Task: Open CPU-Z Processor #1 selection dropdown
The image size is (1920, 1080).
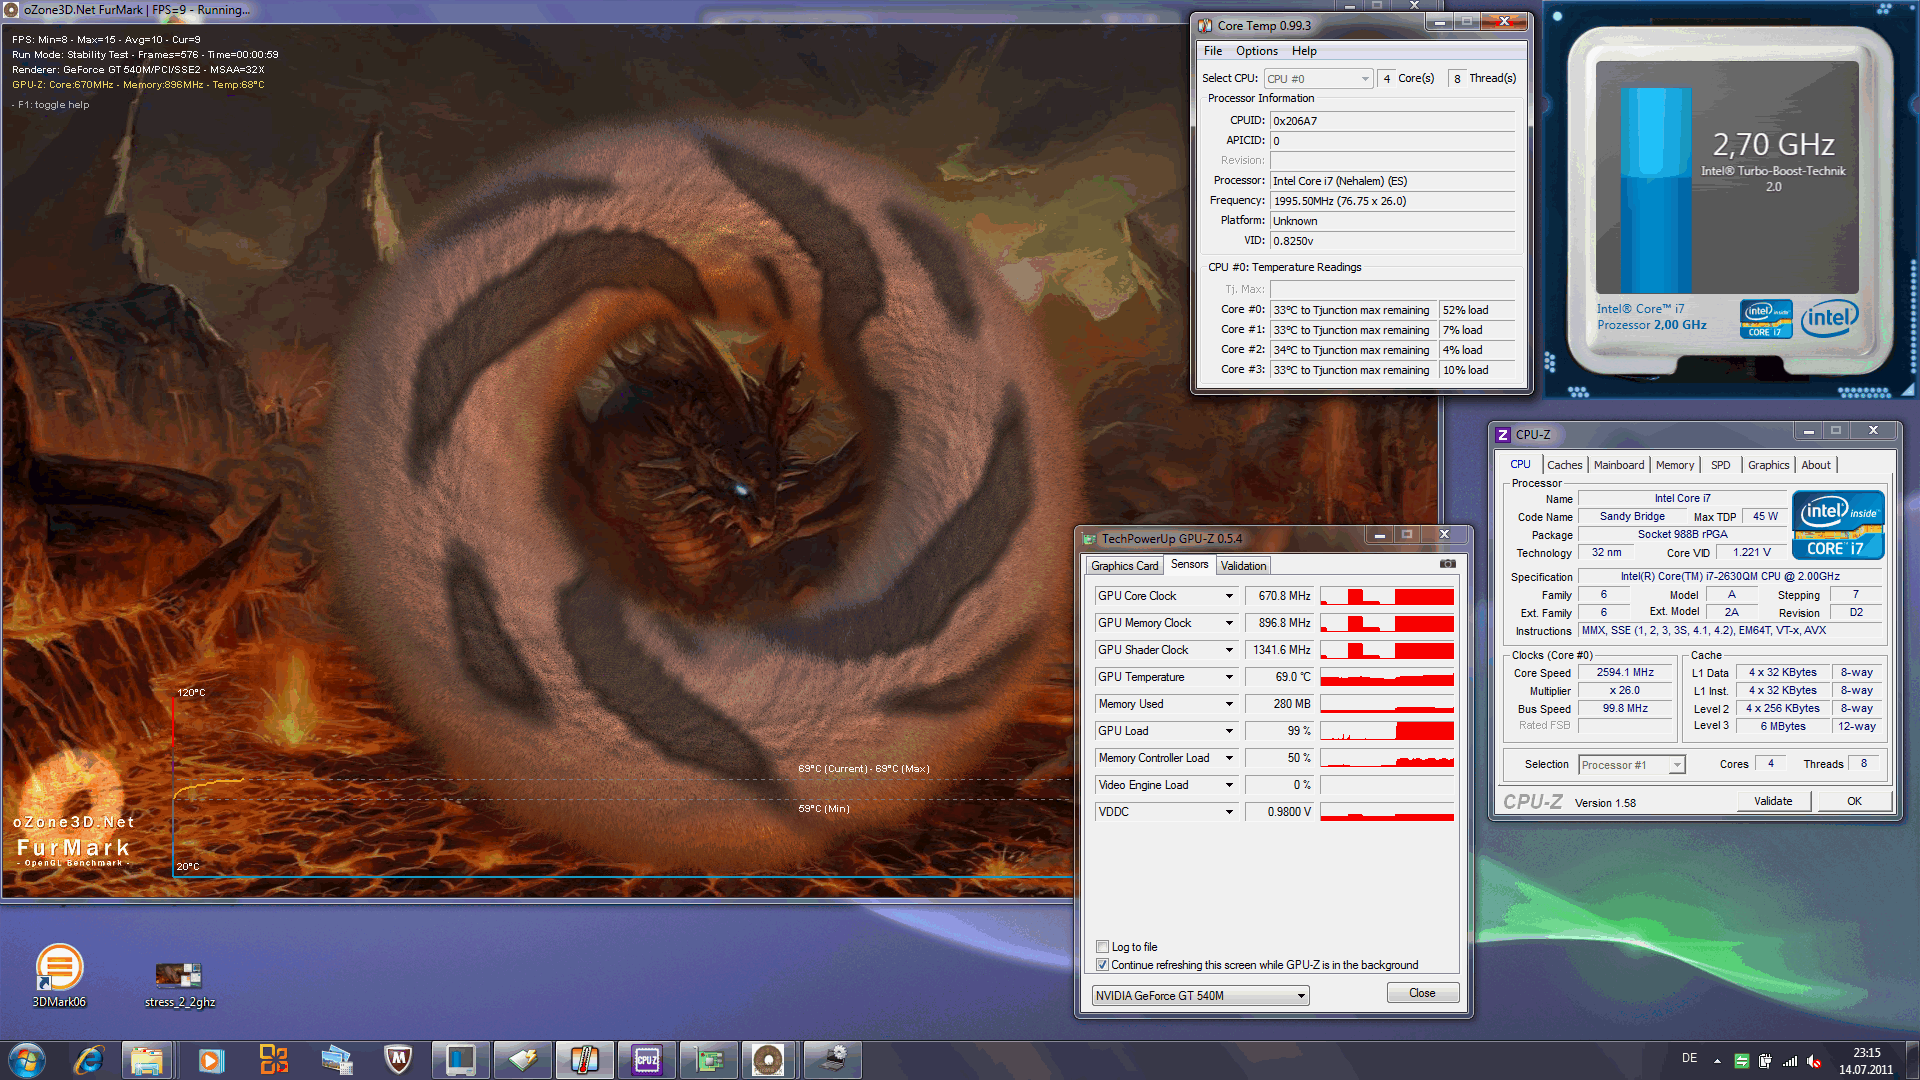Action: pos(1676,765)
